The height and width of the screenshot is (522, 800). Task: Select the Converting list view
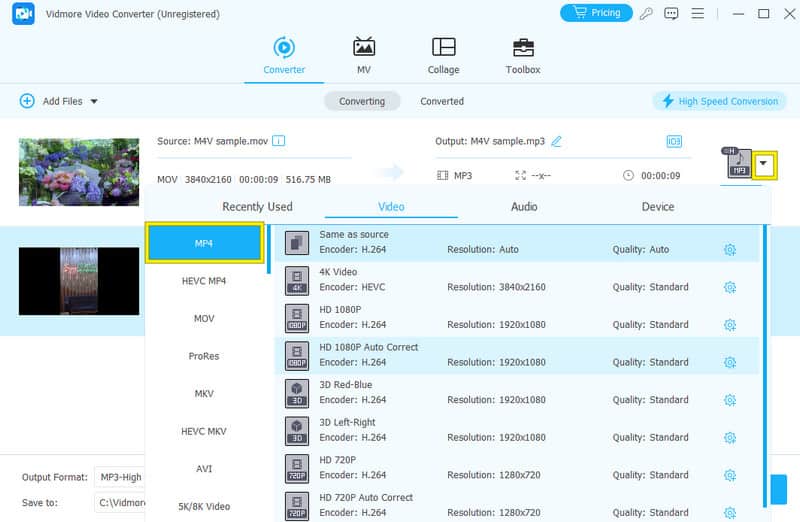pyautogui.click(x=362, y=101)
